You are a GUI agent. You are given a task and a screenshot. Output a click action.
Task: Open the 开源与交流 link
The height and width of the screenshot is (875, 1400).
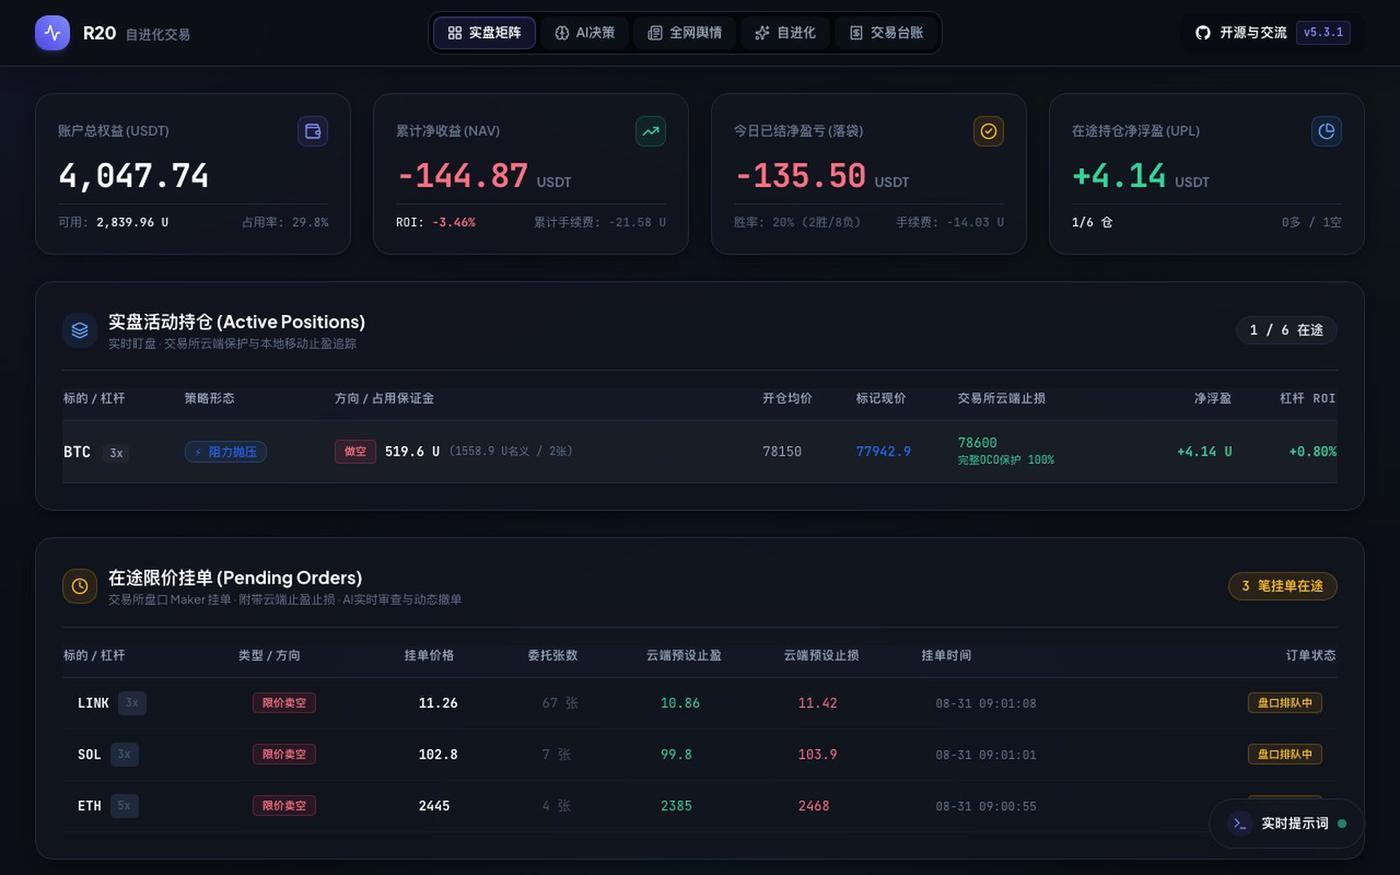point(1241,33)
